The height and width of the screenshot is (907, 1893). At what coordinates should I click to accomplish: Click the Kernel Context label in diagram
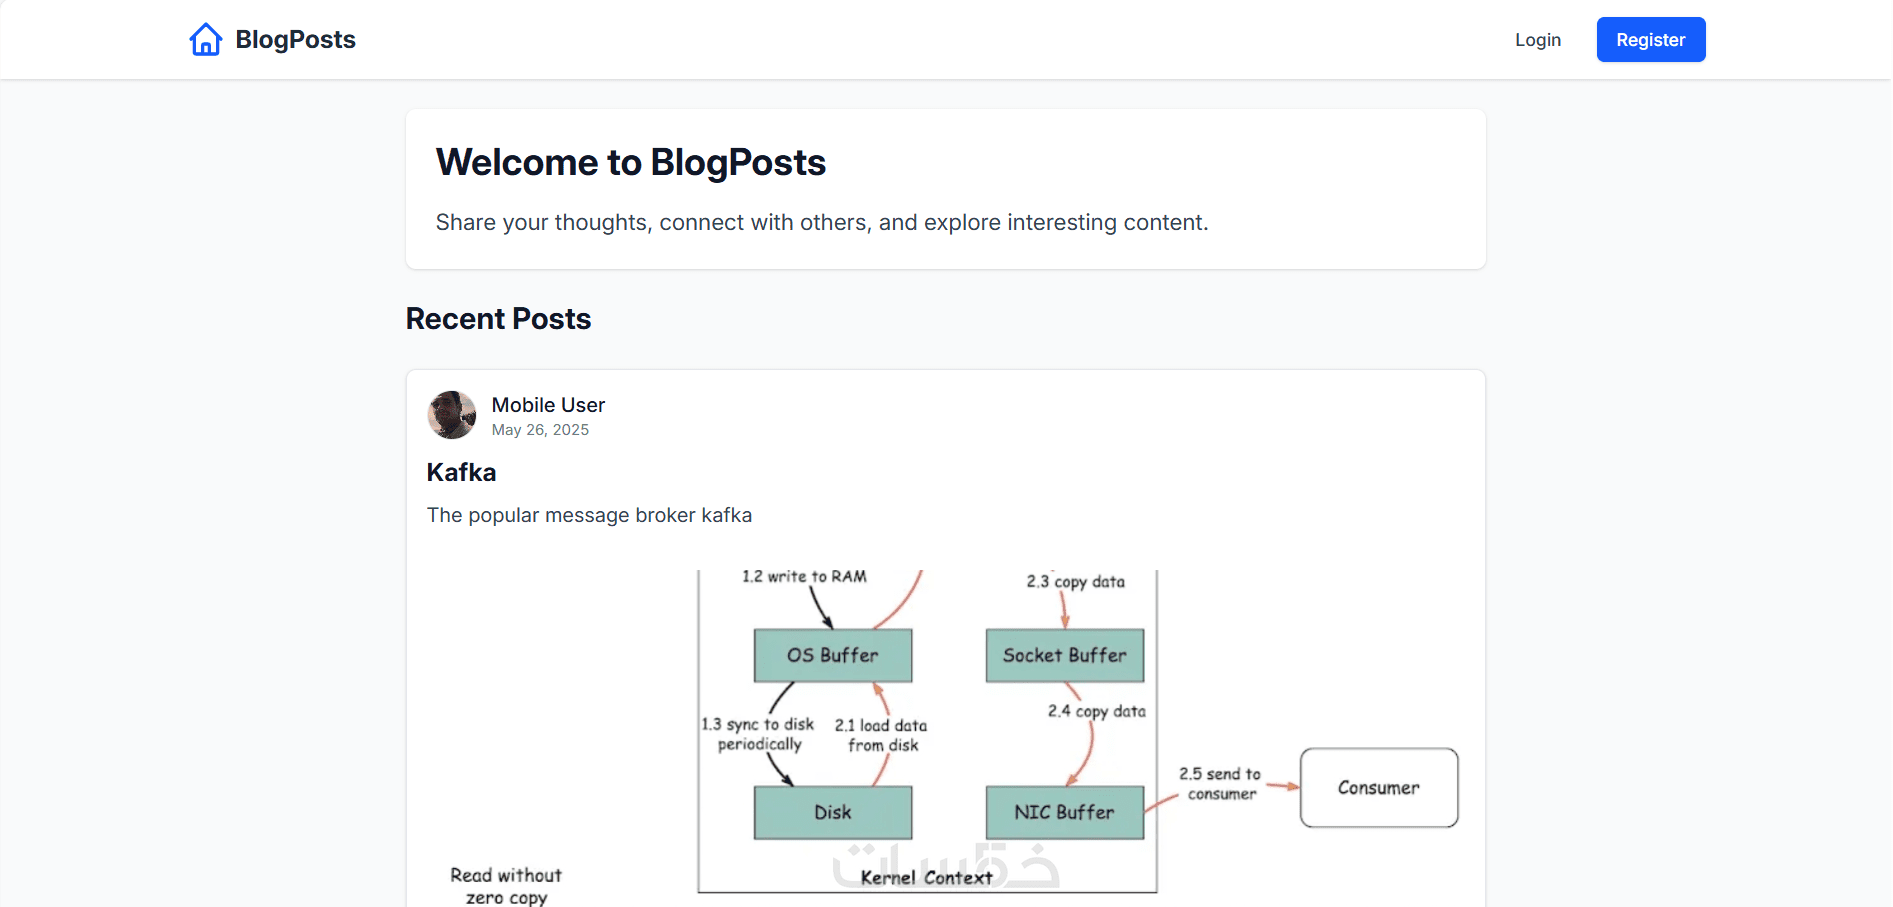point(926,878)
